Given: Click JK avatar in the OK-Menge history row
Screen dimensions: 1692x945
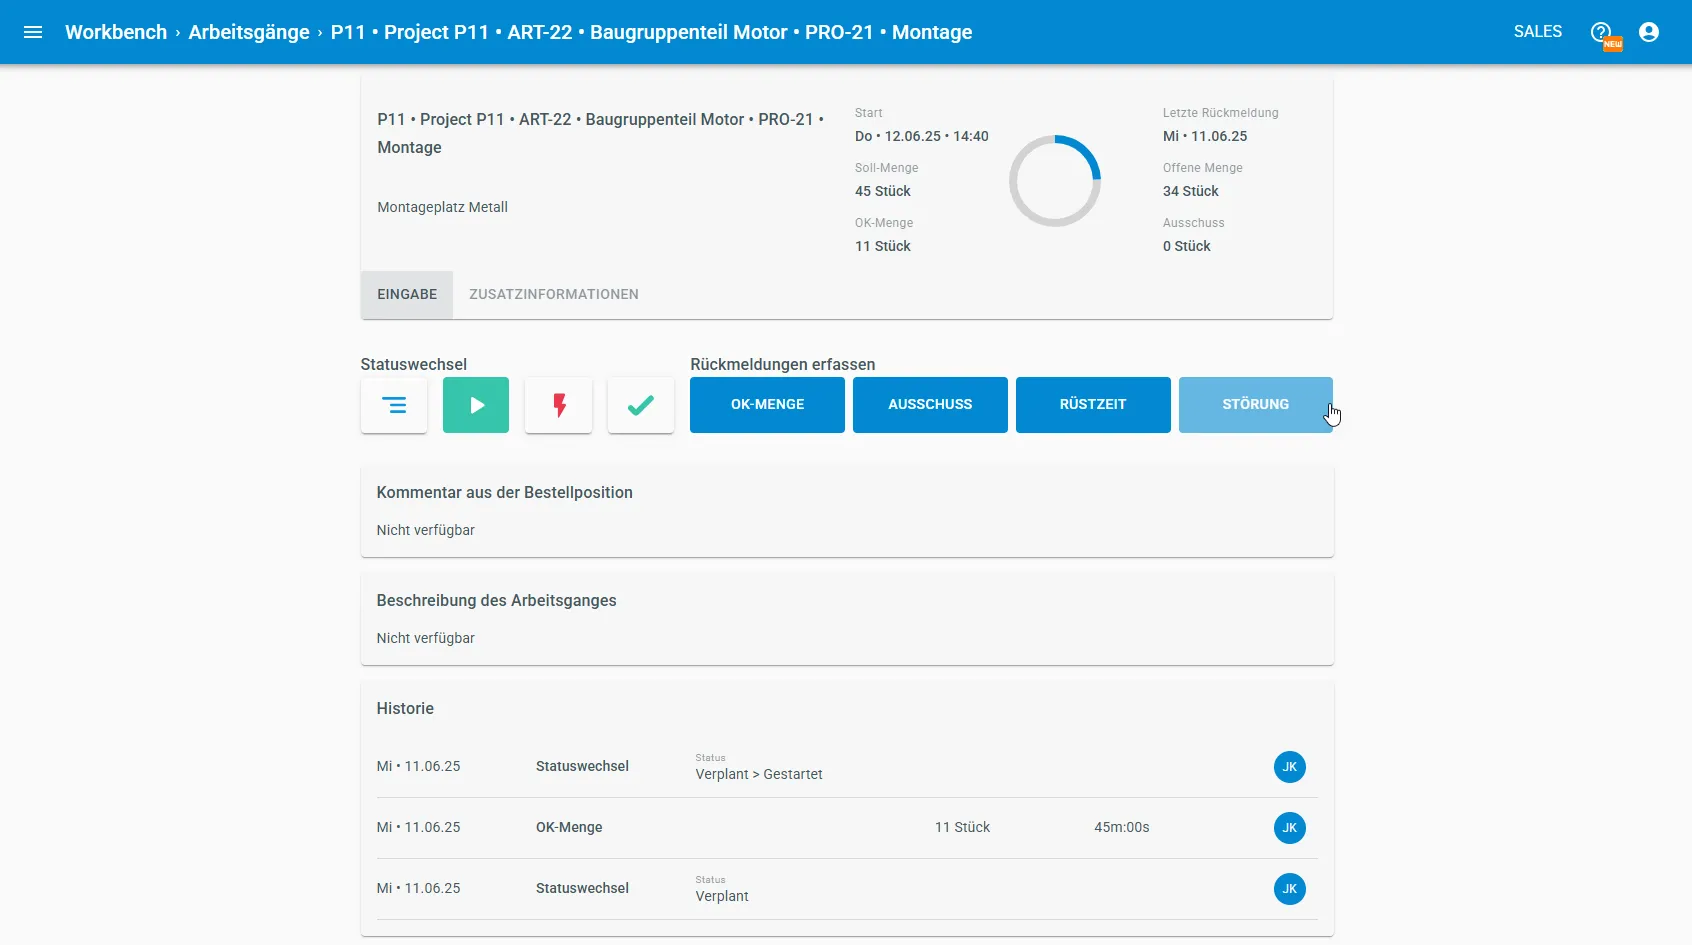Looking at the screenshot, I should [1290, 828].
